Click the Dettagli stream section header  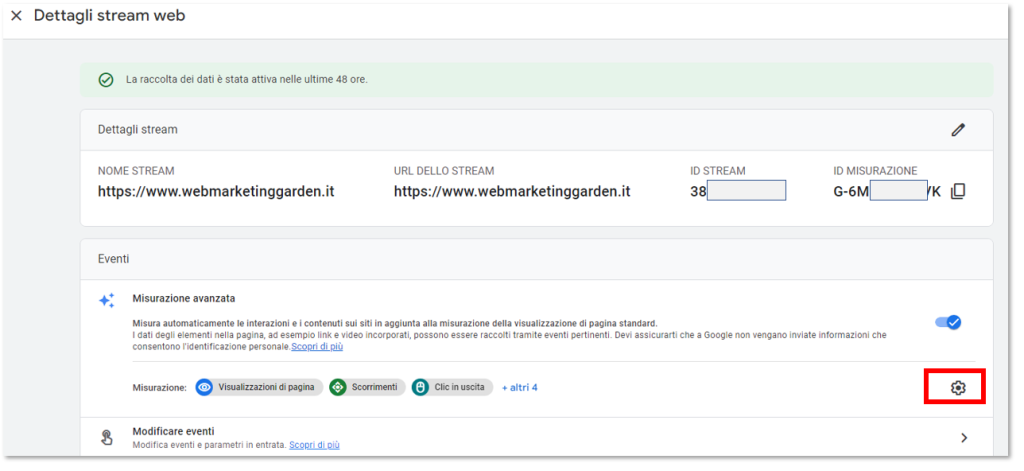pos(138,130)
